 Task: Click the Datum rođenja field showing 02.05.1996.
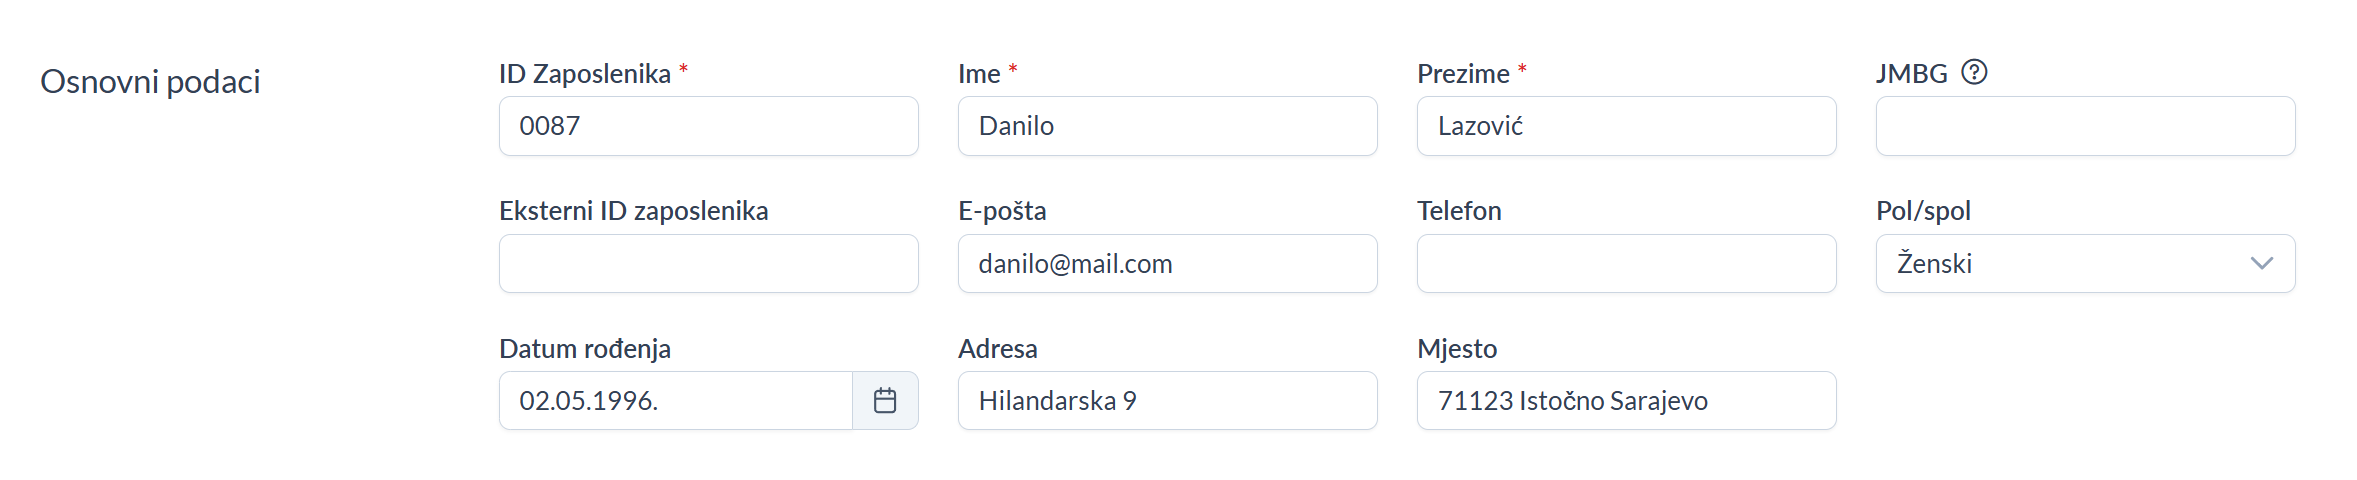tap(675, 401)
